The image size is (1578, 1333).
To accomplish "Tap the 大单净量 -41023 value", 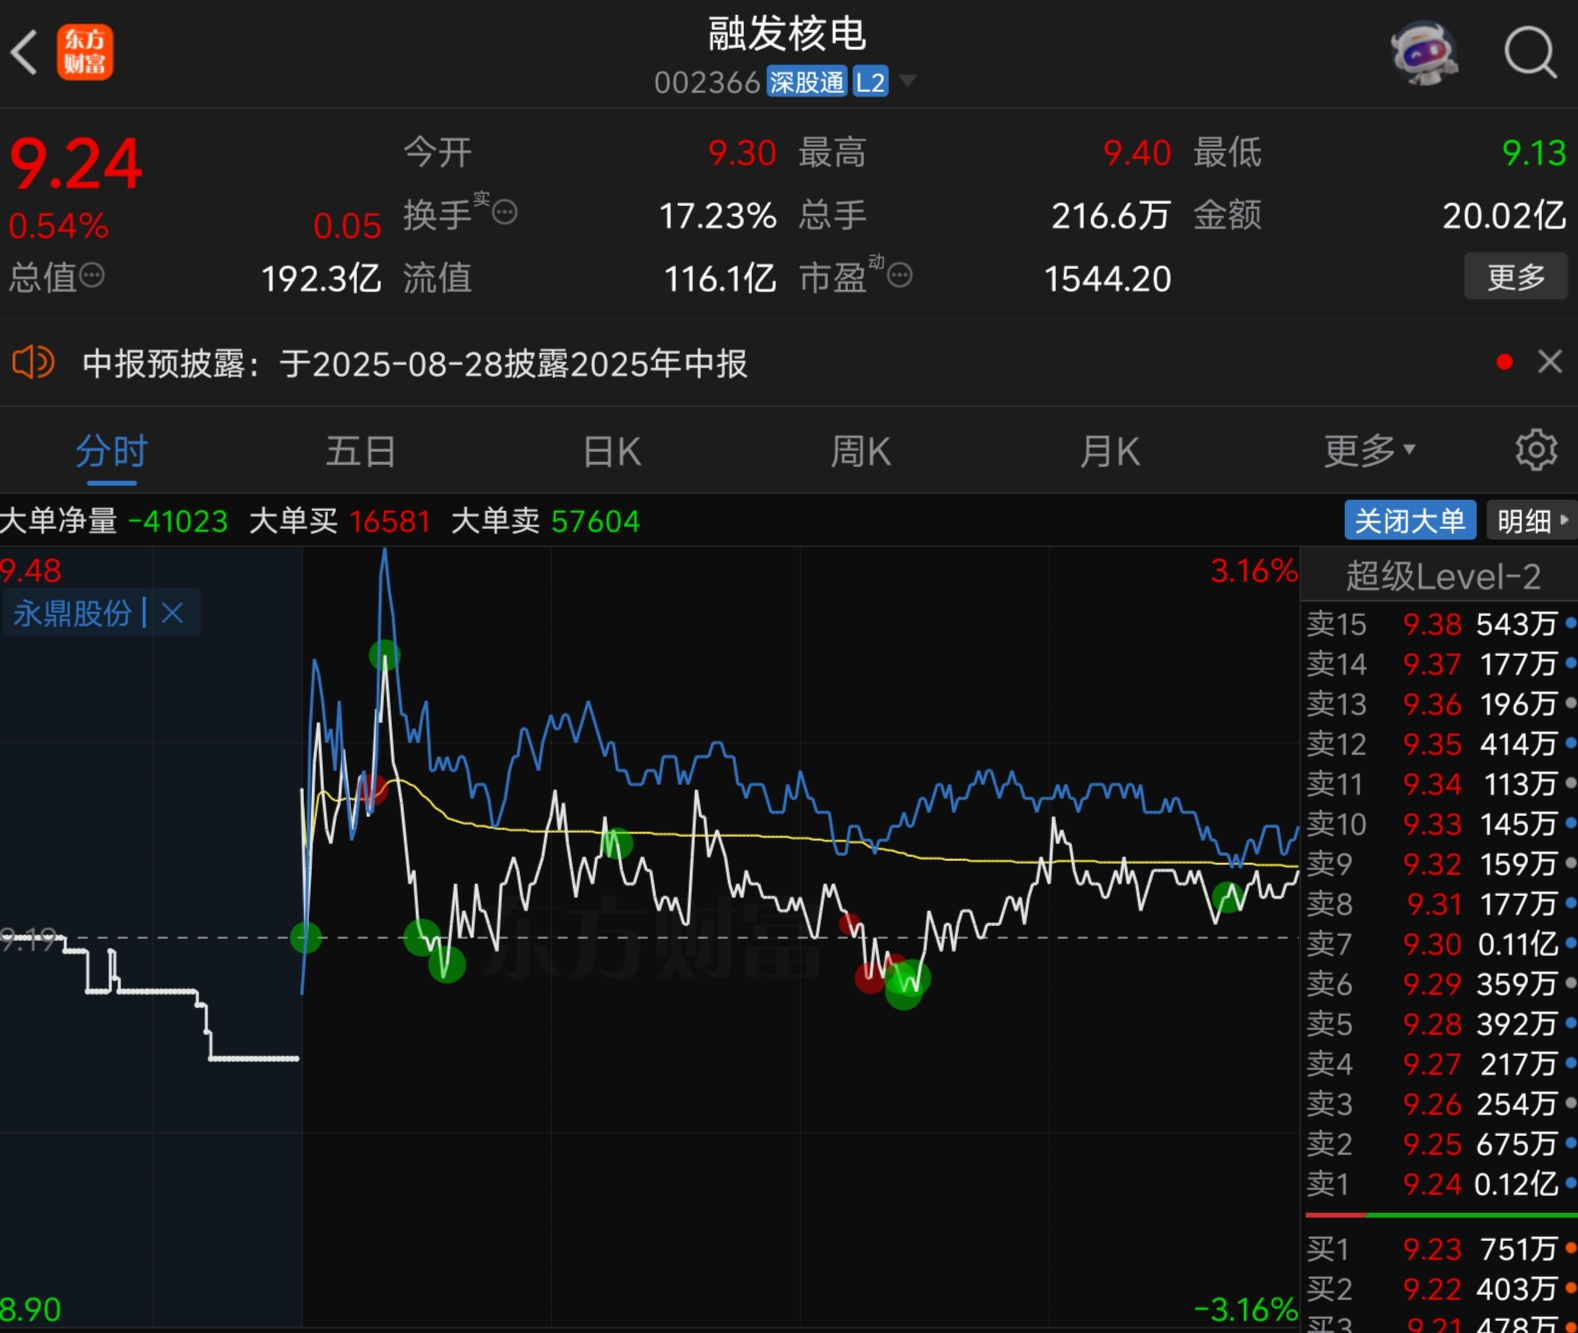I will (x=178, y=521).
